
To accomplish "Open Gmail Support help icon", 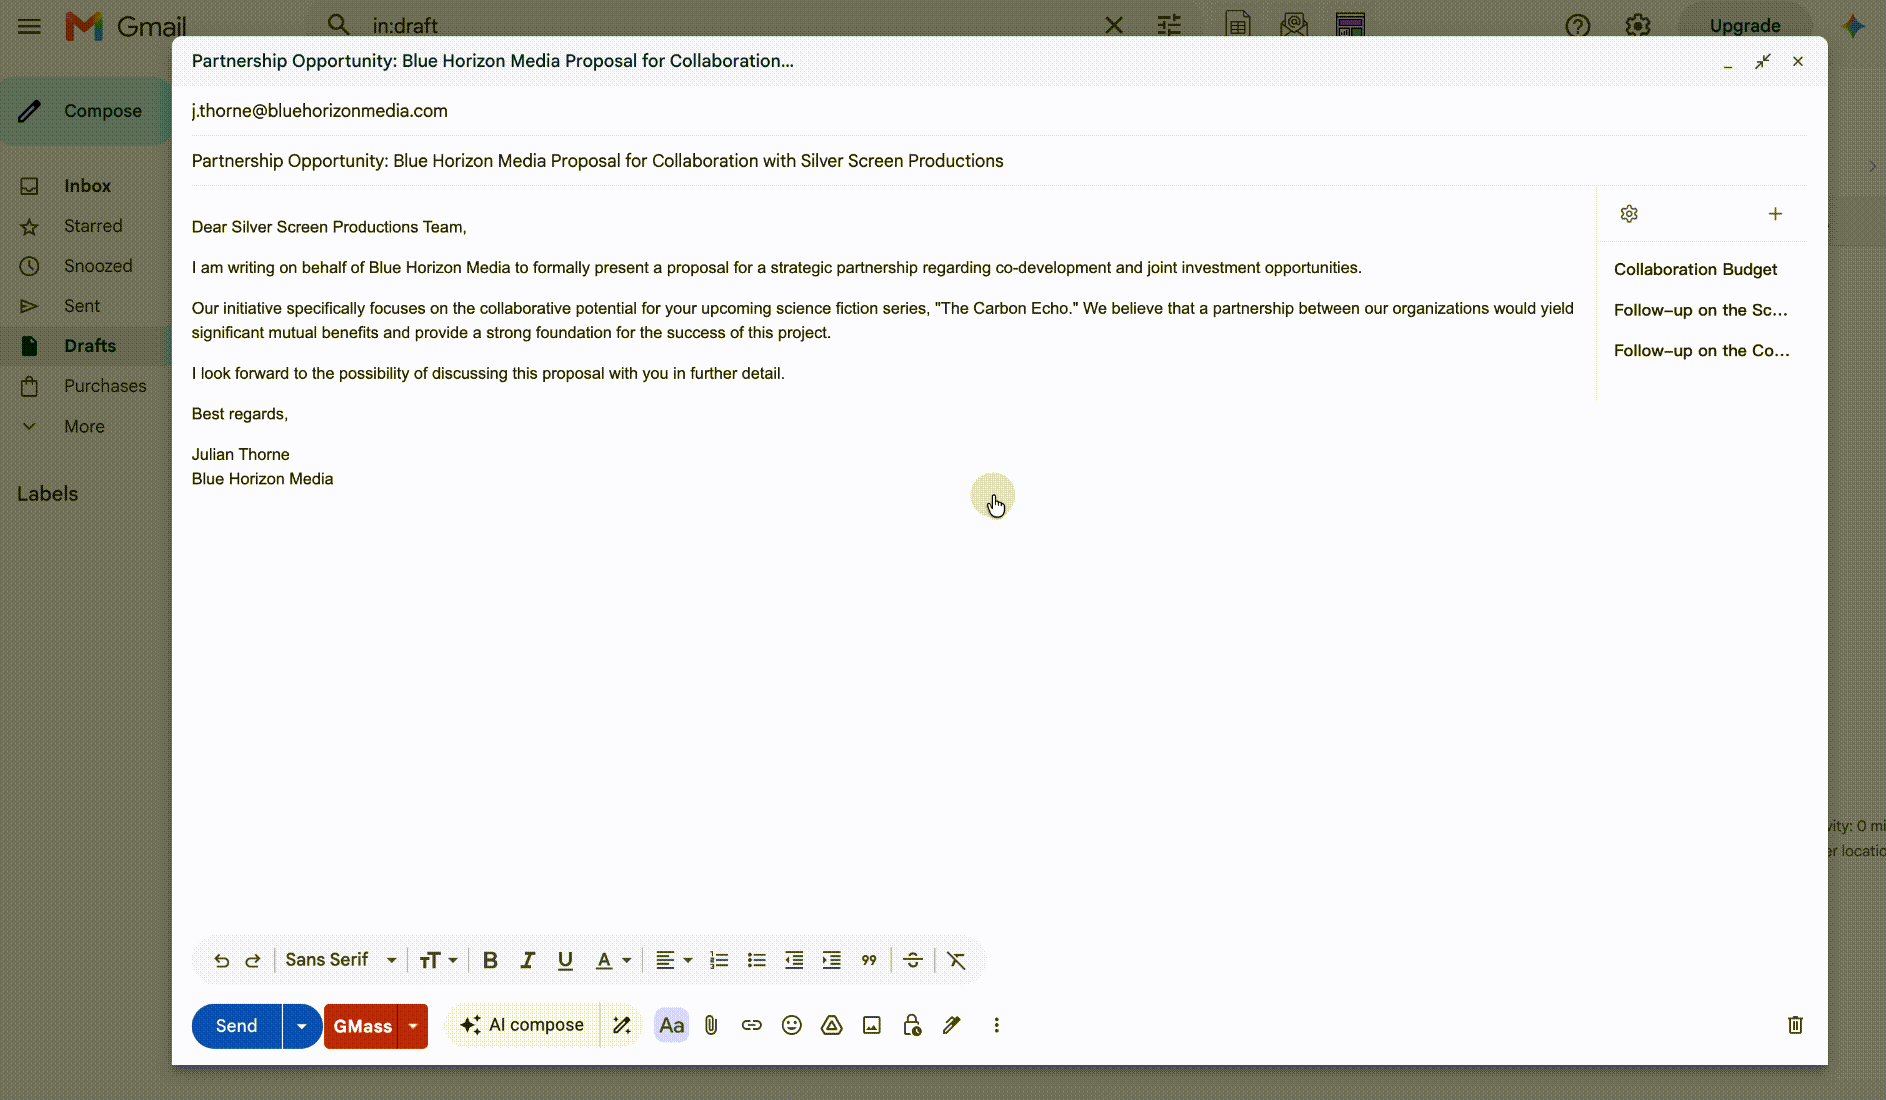I will (1578, 26).
